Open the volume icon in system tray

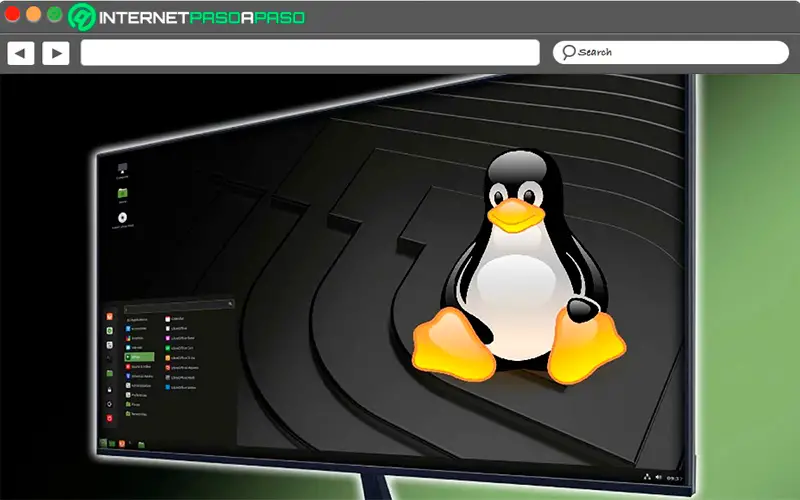(658, 477)
